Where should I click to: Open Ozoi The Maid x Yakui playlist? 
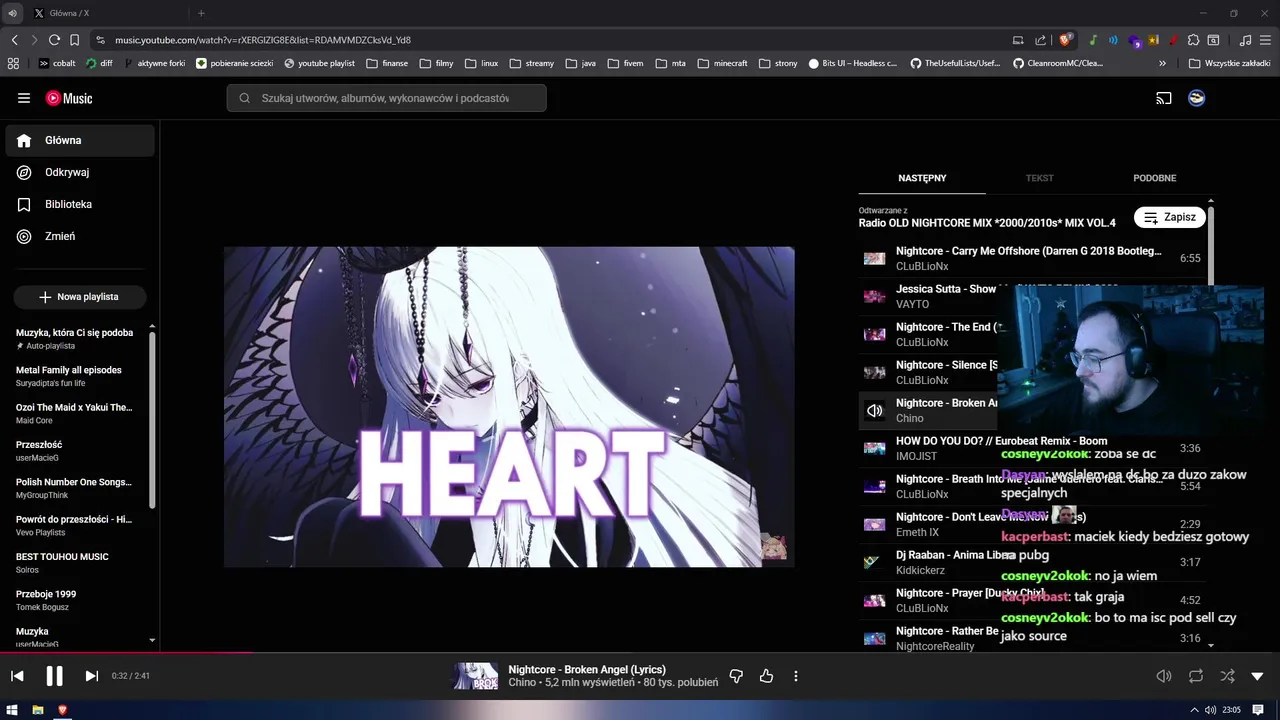(76, 413)
